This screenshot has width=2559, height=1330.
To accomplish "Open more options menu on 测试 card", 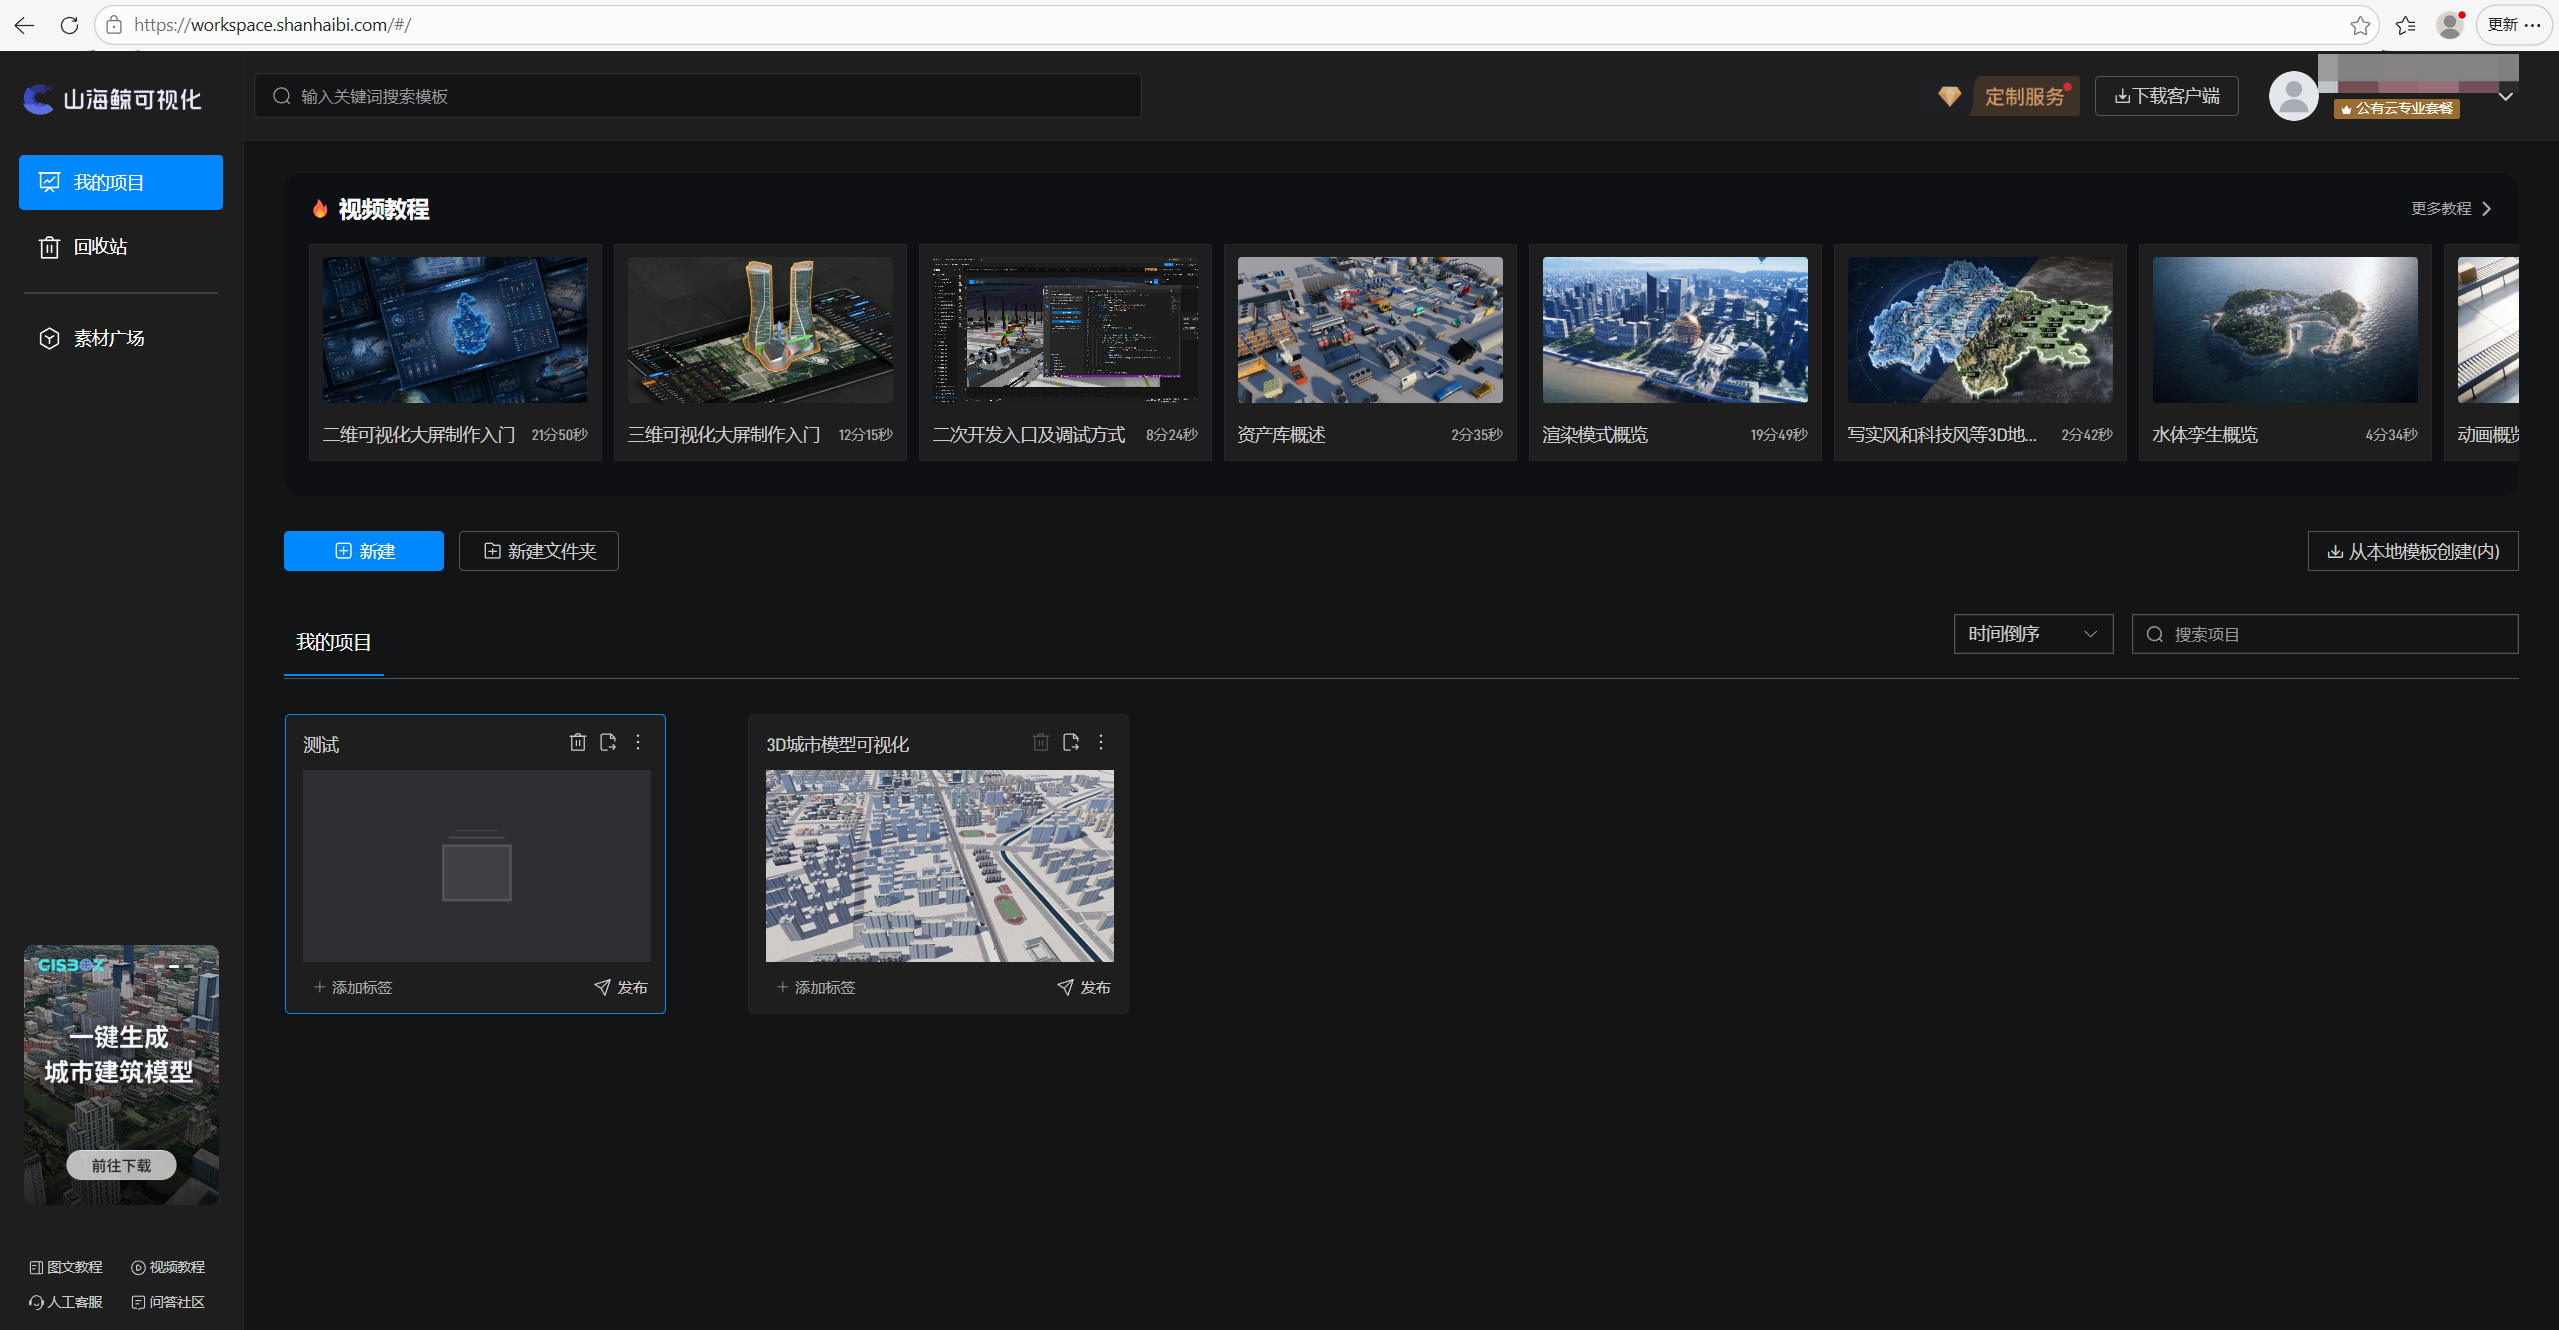I will (638, 742).
